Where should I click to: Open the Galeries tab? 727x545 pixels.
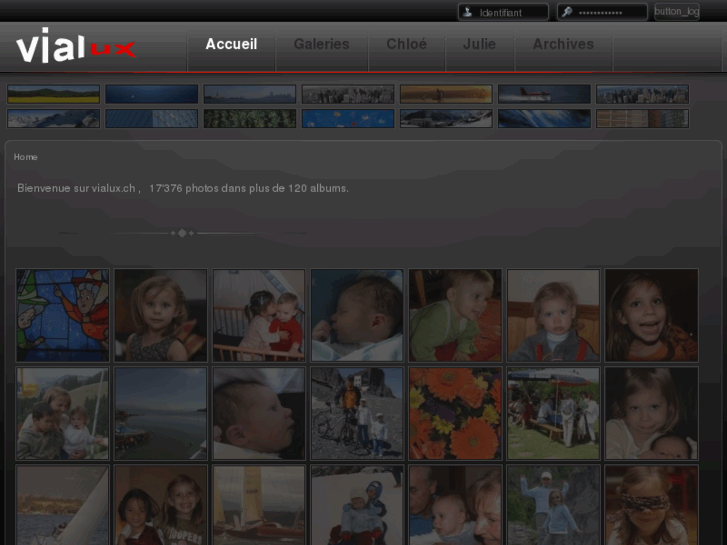(321, 44)
